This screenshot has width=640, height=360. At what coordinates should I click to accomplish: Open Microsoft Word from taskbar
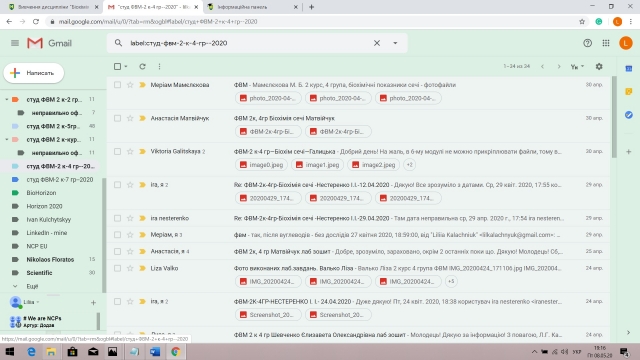click(155, 351)
